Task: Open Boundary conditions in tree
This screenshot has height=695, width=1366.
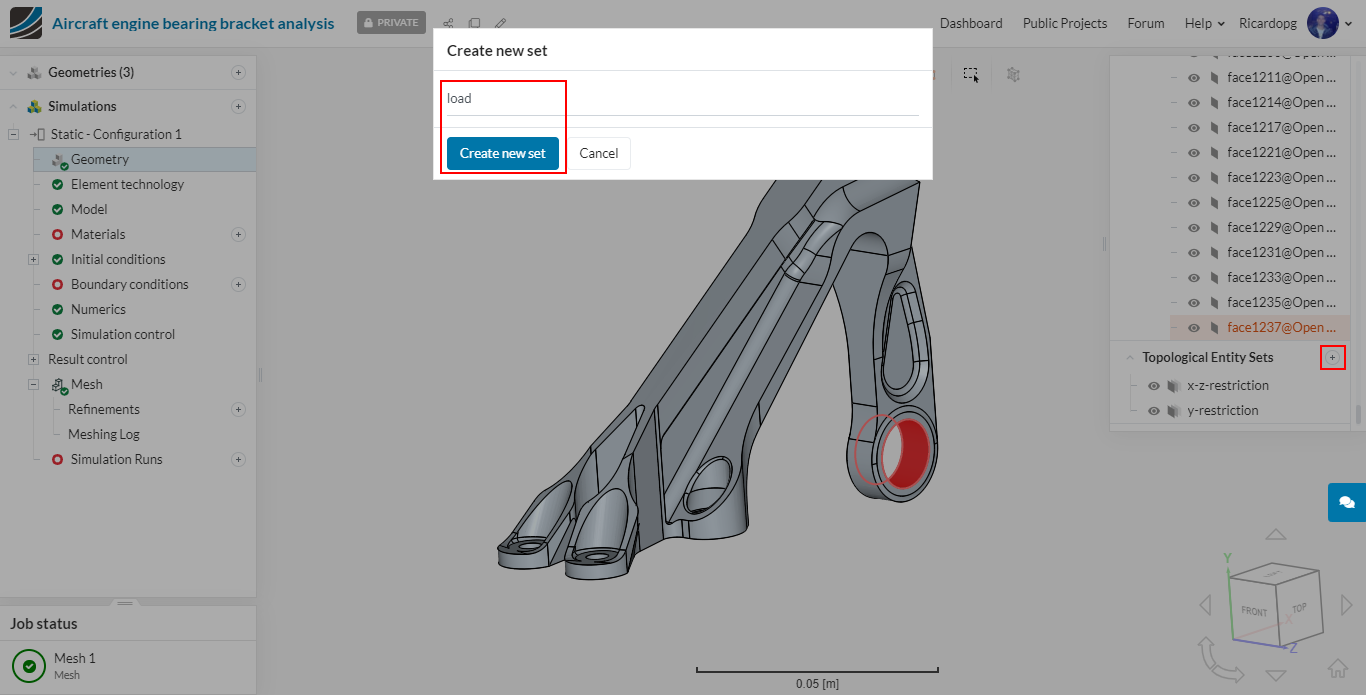Action: (129, 284)
